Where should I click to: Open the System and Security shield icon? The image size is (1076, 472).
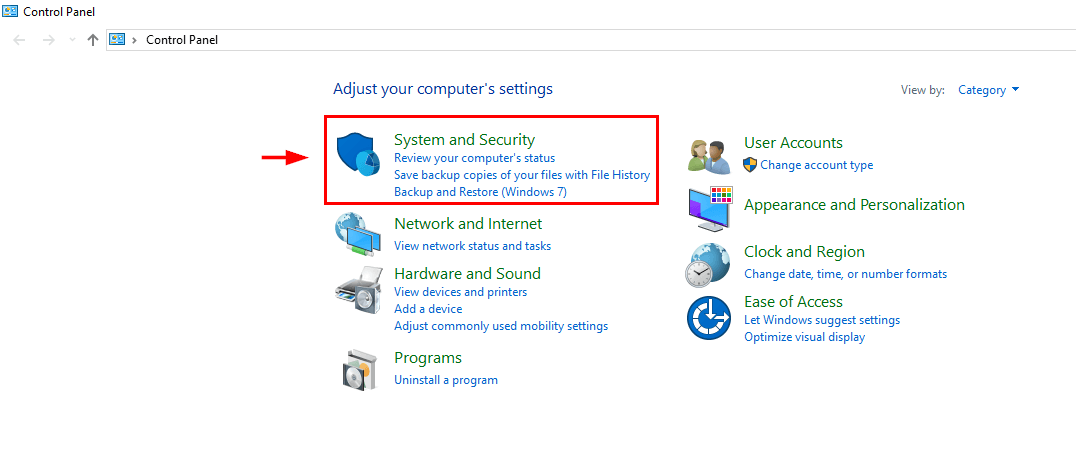(x=358, y=156)
